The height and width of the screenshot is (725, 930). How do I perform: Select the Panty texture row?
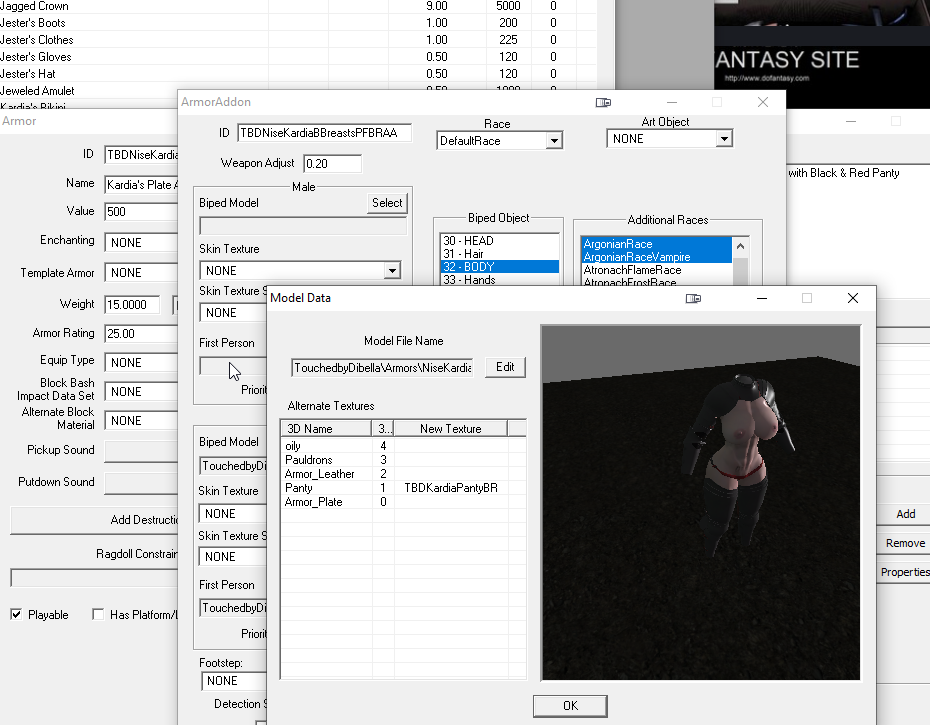(x=403, y=488)
